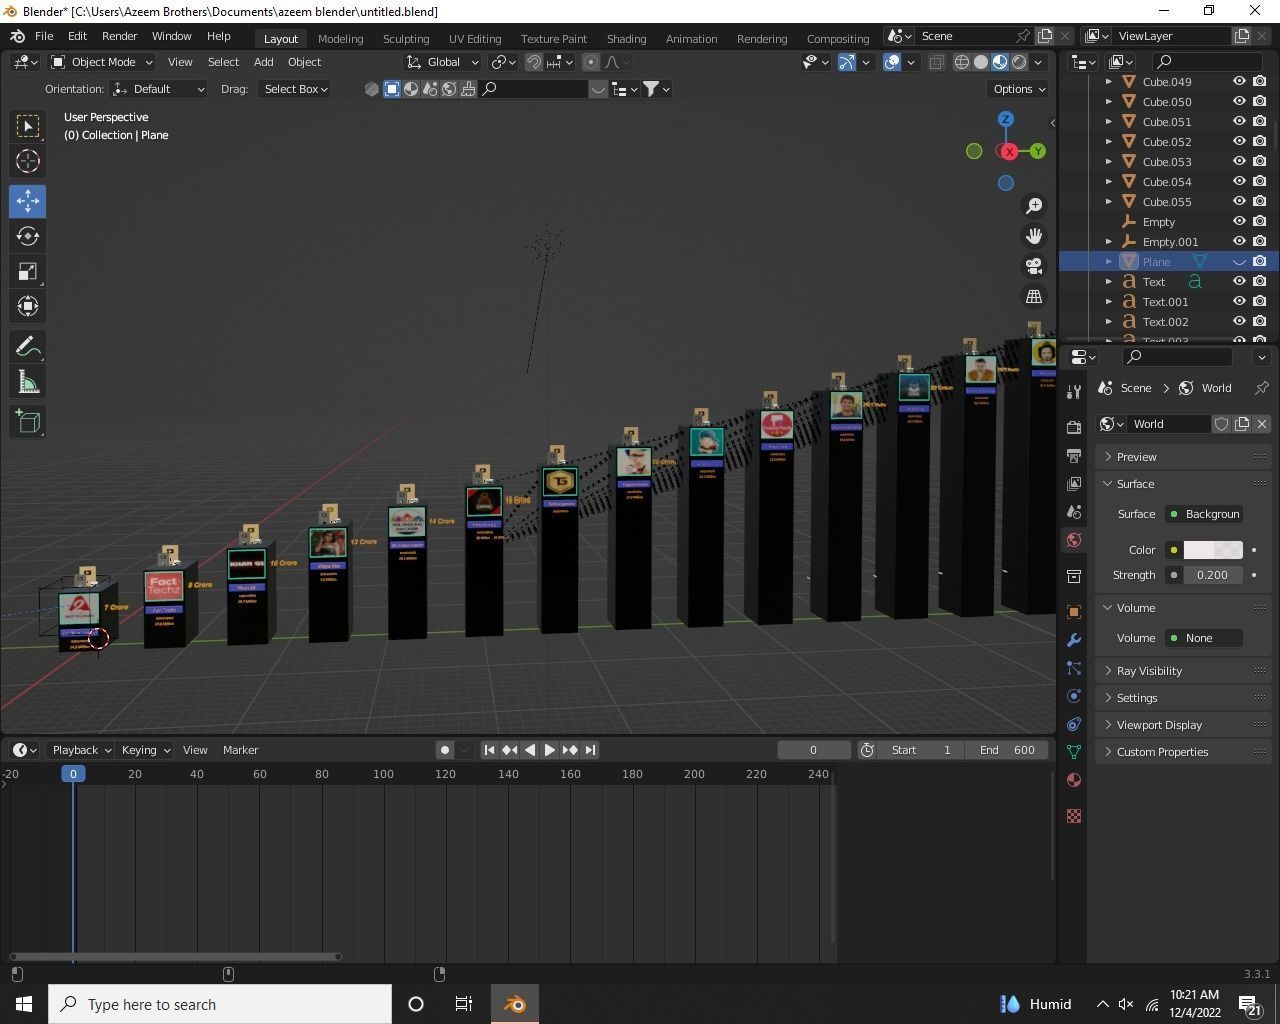Activate the Annotate tool
Screen dimensions: 1280x1024
pos(28,347)
